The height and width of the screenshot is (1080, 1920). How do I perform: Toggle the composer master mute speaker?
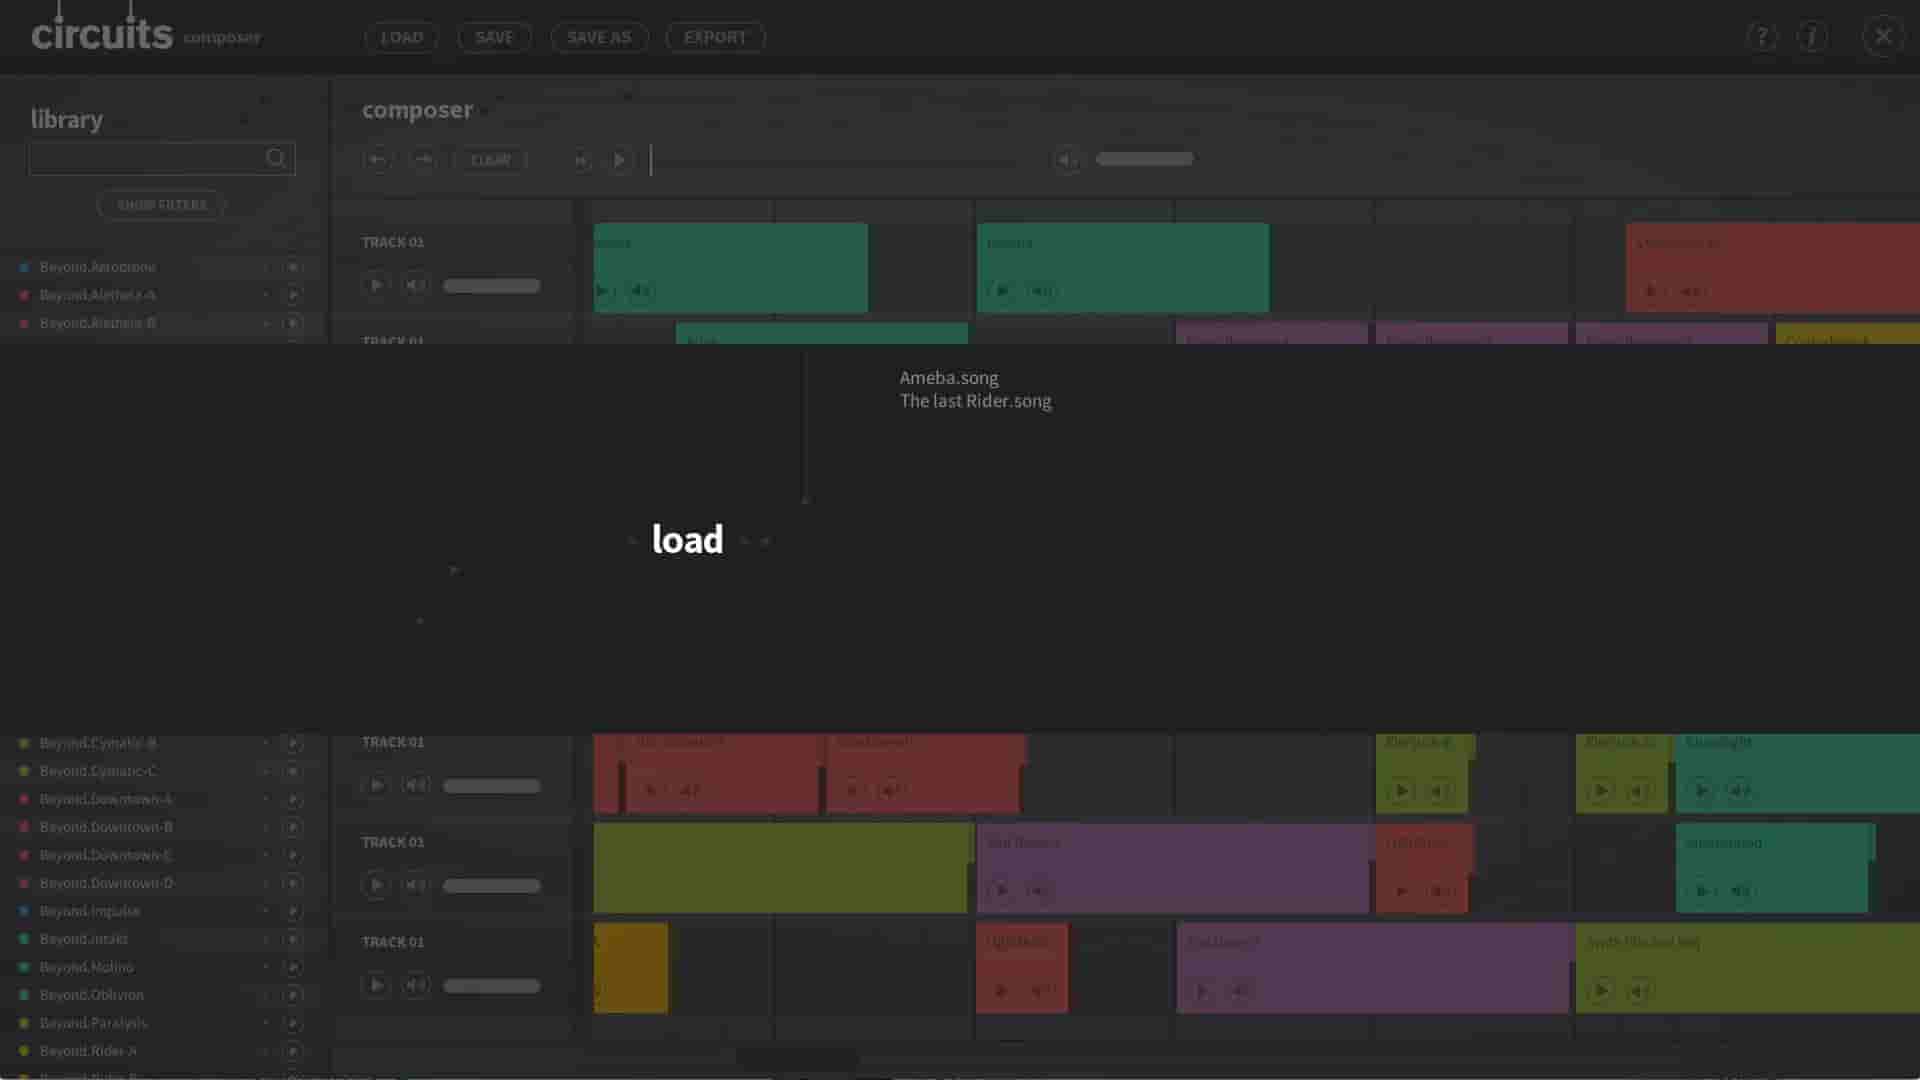tap(1066, 160)
